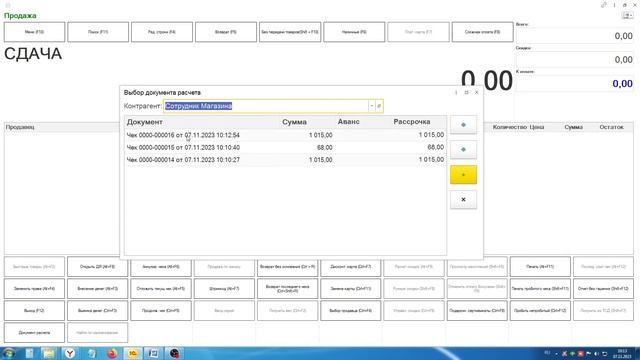Select row Чек 0000-000015 от 07.11.2023 10:10:40

tap(285, 147)
